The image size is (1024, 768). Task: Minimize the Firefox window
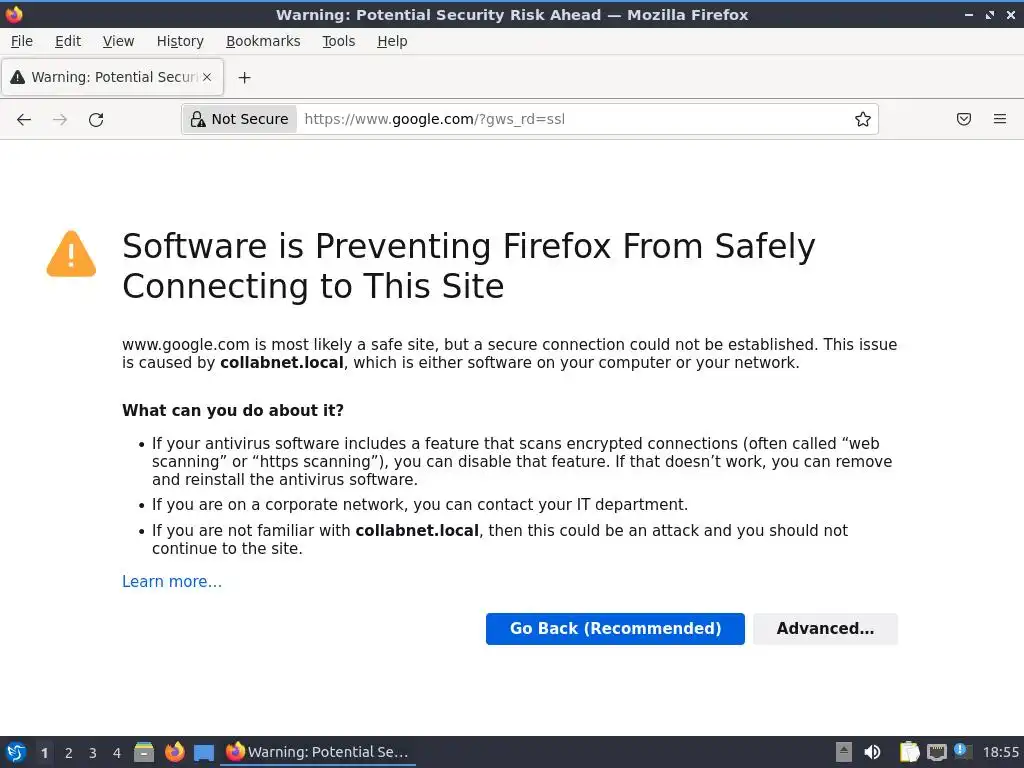[x=969, y=14]
